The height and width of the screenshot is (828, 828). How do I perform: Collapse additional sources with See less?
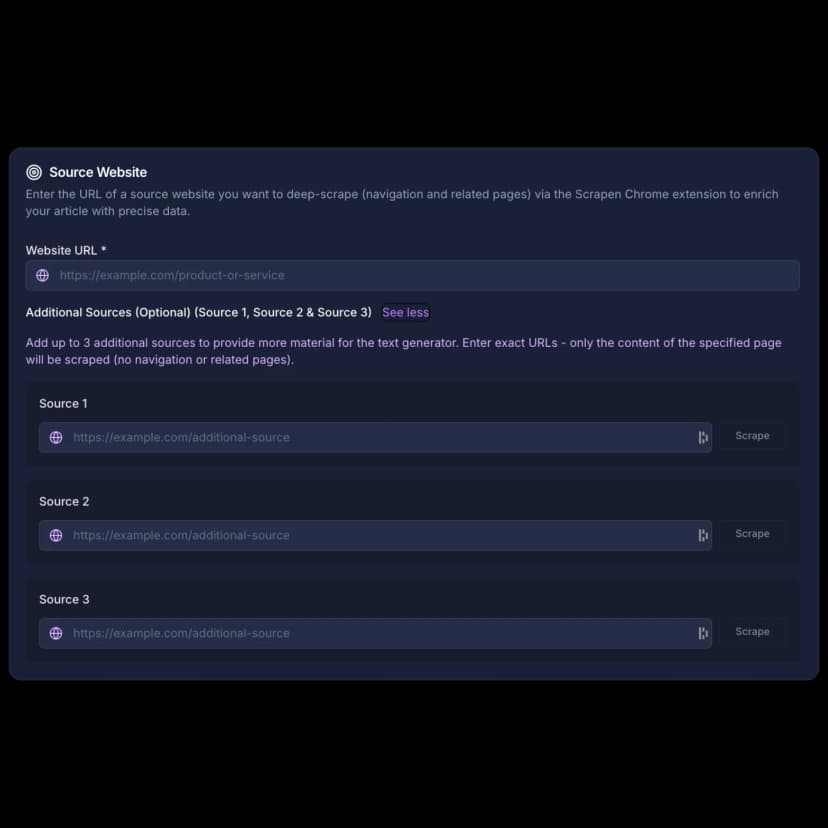(x=405, y=312)
